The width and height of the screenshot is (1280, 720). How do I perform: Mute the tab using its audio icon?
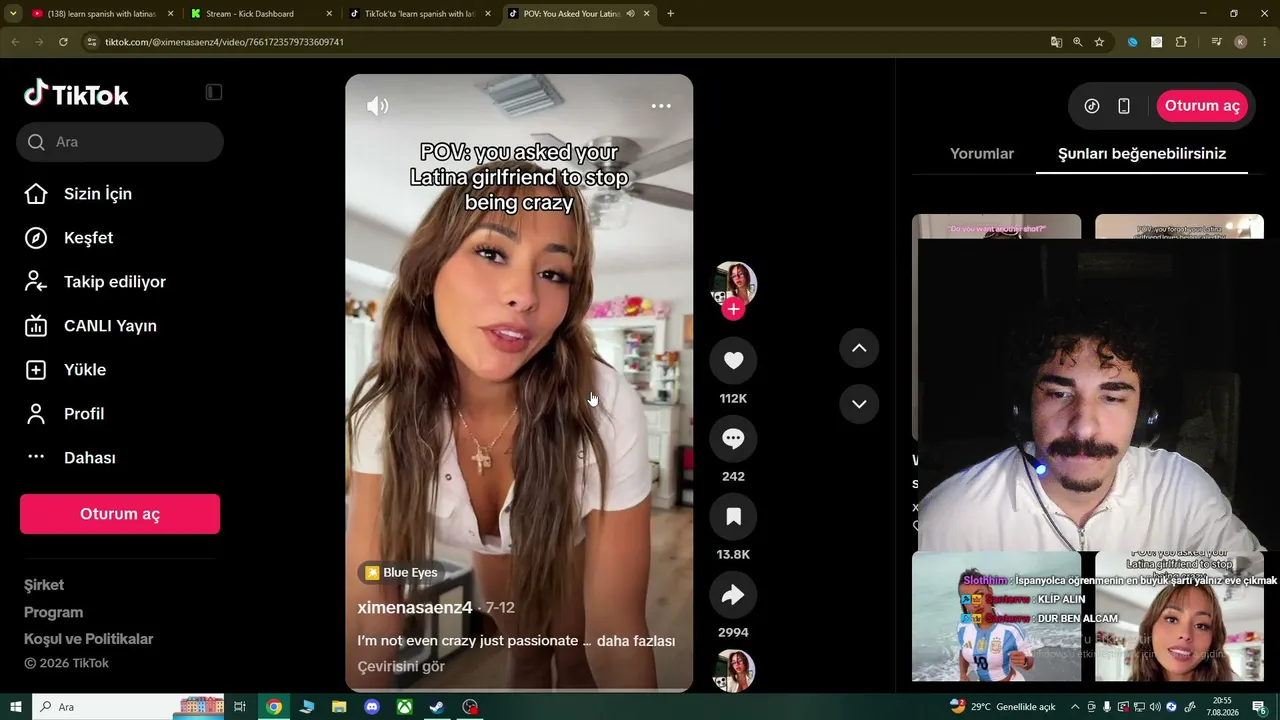click(x=631, y=14)
